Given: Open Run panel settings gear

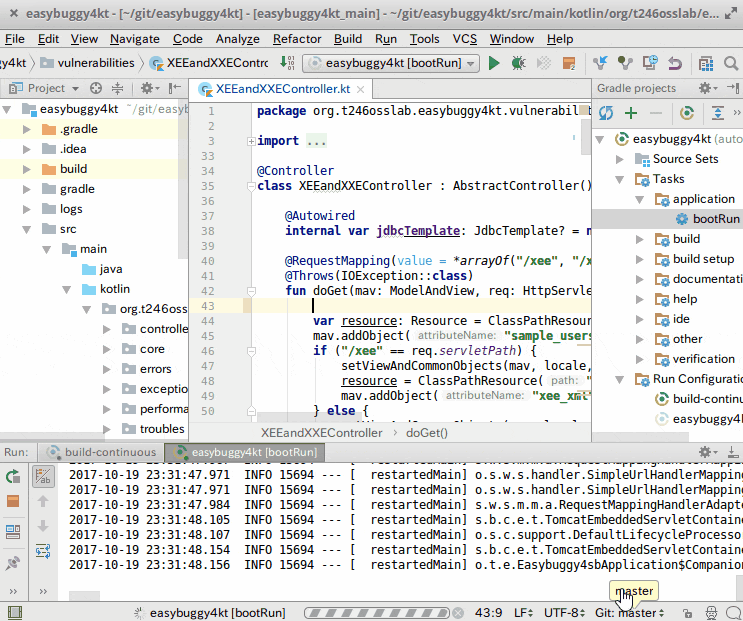Looking at the screenshot, I should click(708, 452).
